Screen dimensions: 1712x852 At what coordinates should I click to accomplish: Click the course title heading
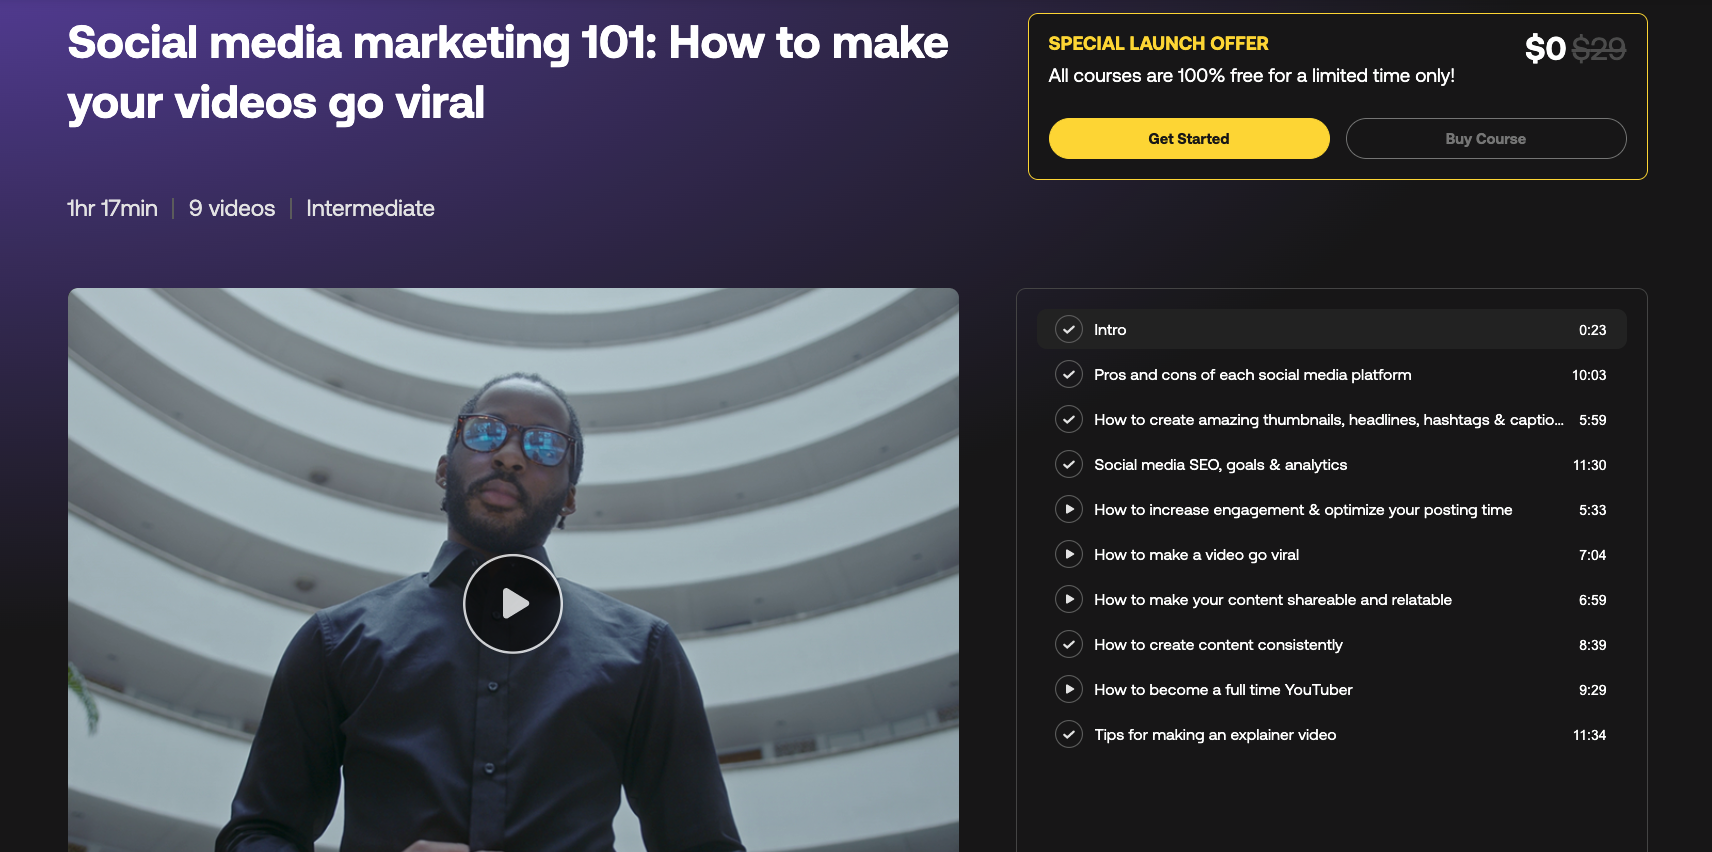pos(508,73)
